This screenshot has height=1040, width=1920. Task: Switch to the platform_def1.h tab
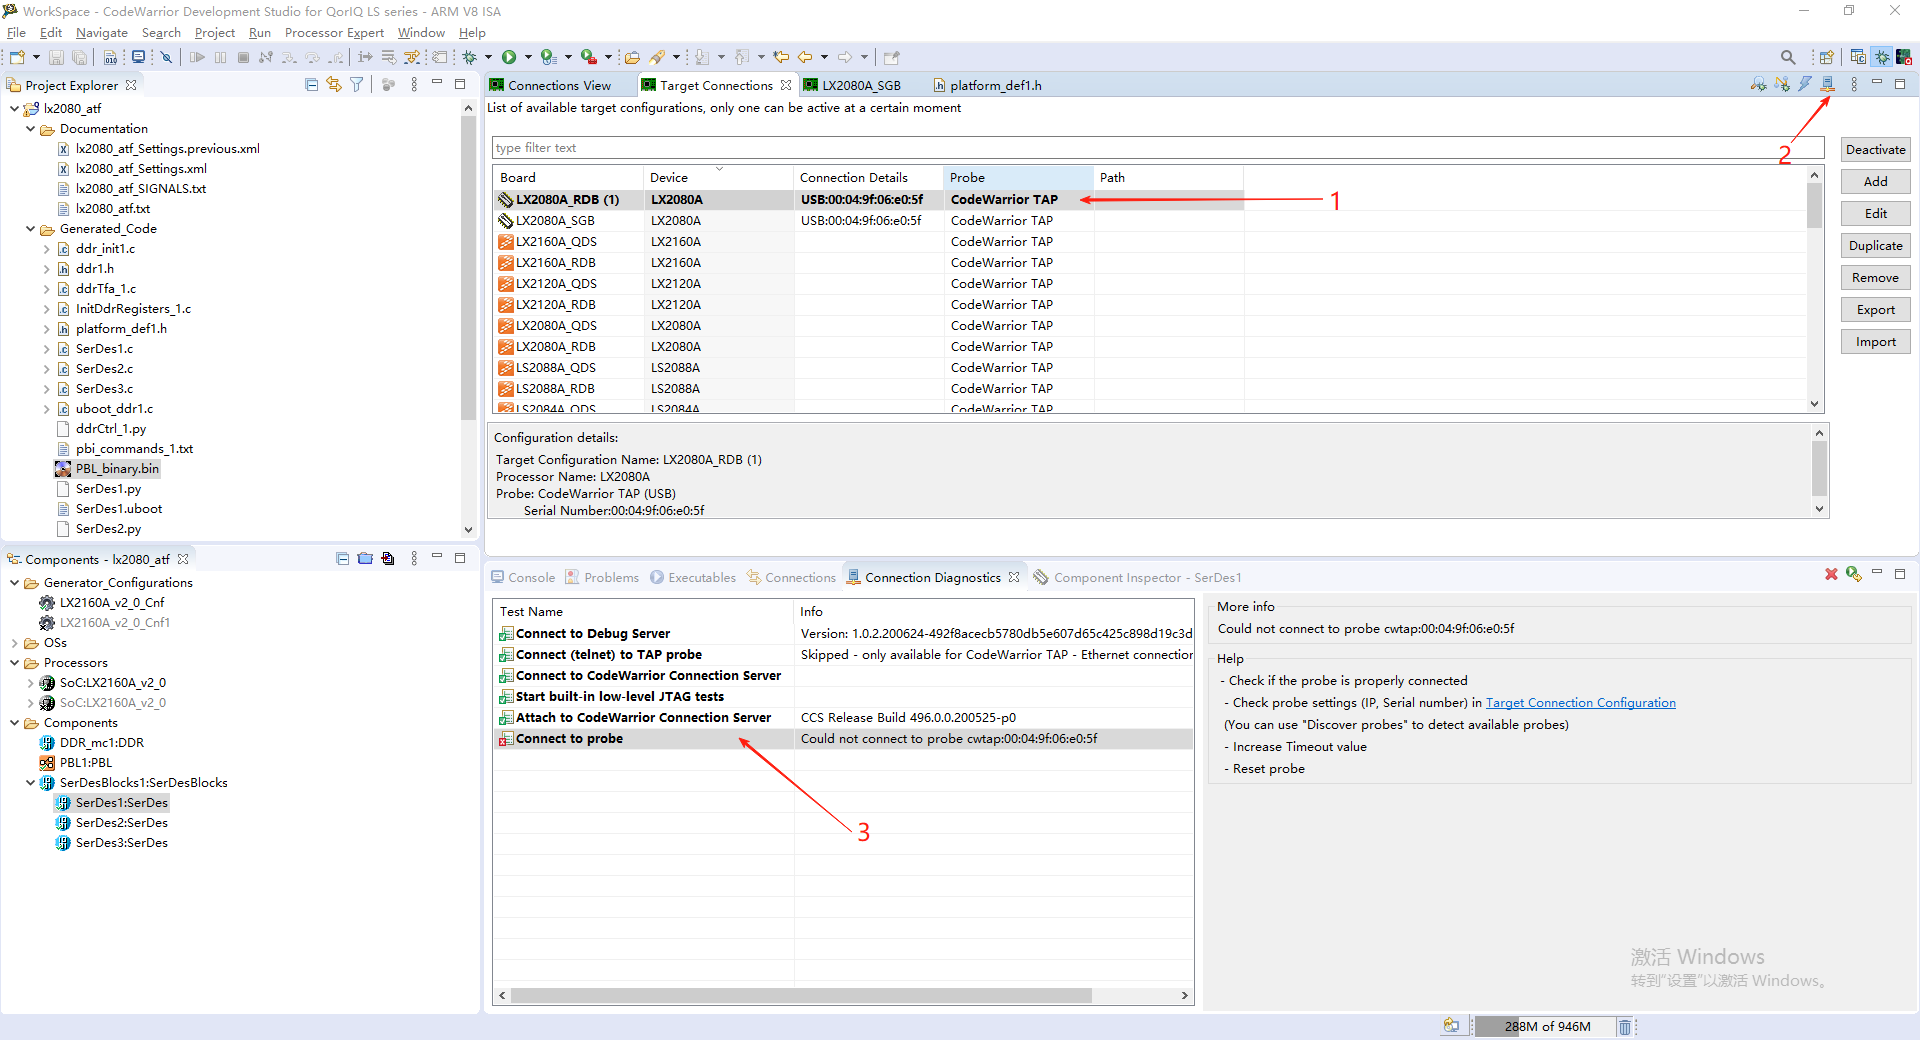coord(996,85)
